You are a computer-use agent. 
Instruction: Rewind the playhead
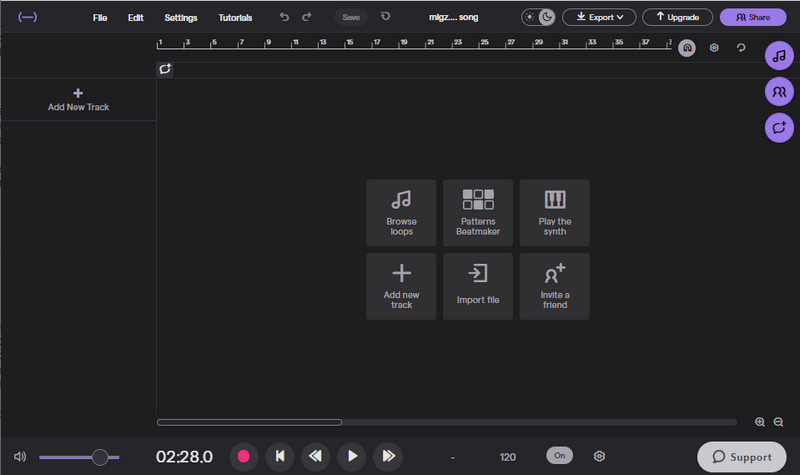click(x=316, y=456)
